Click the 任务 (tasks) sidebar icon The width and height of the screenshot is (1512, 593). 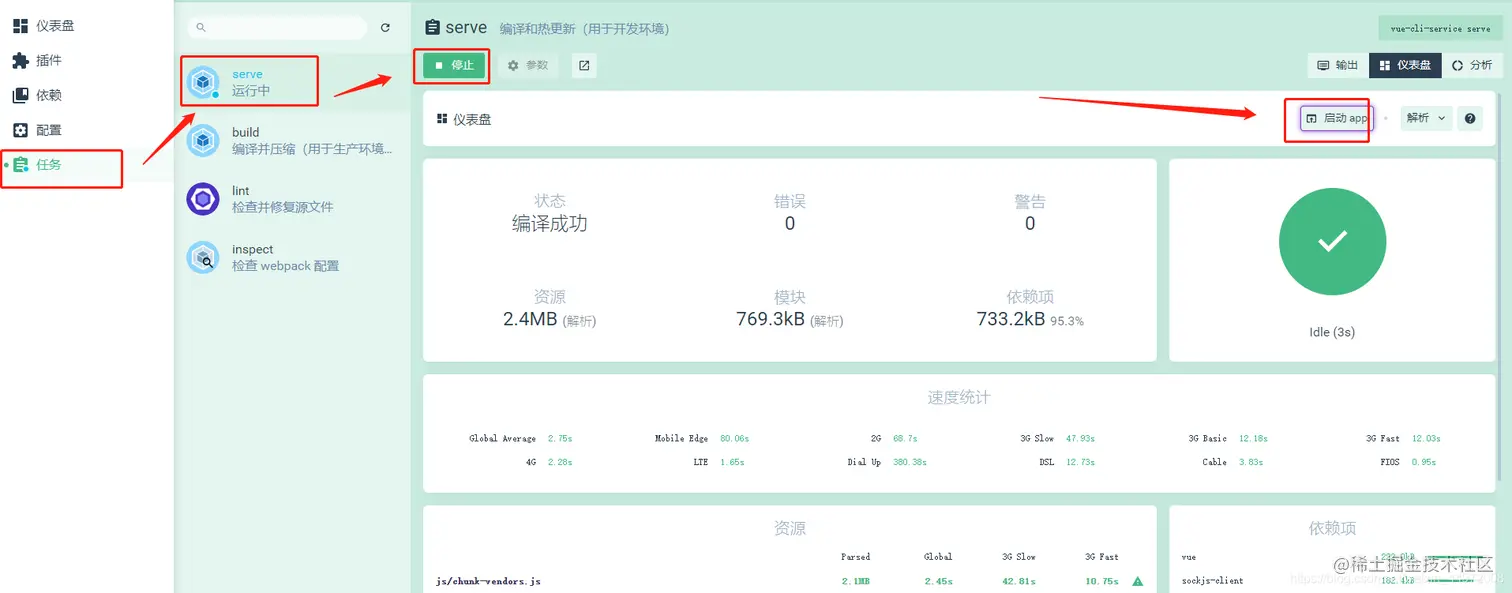click(47, 168)
